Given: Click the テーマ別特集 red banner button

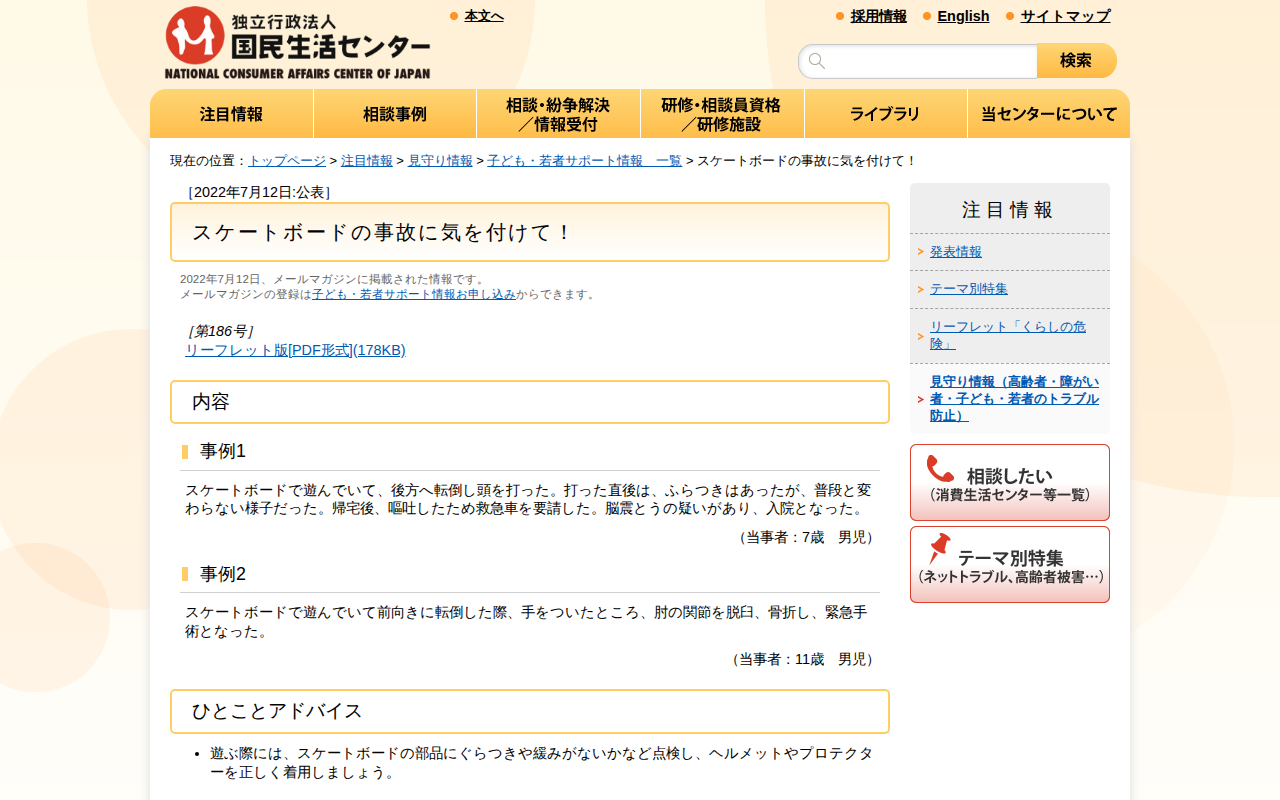Looking at the screenshot, I should (x=1010, y=564).
